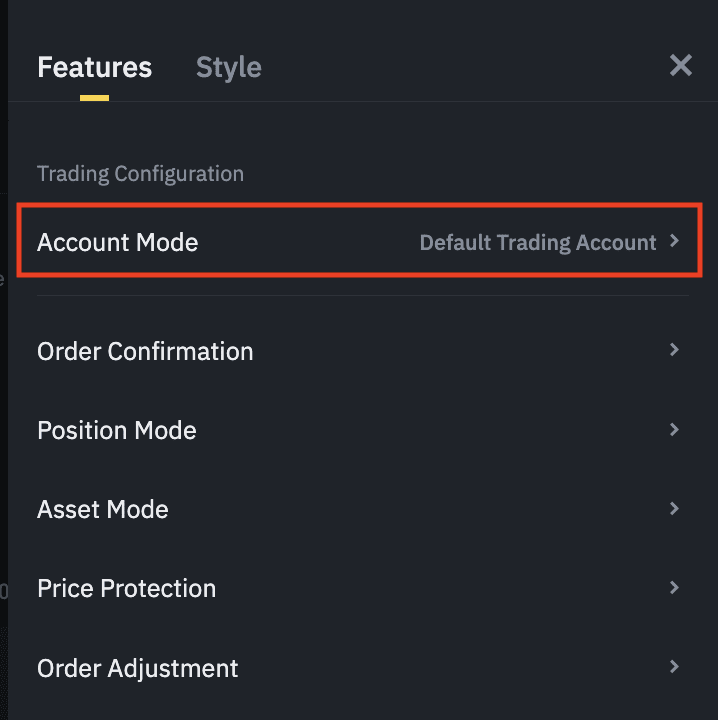718x720 pixels.
Task: Select the Features tab
Action: 94,67
